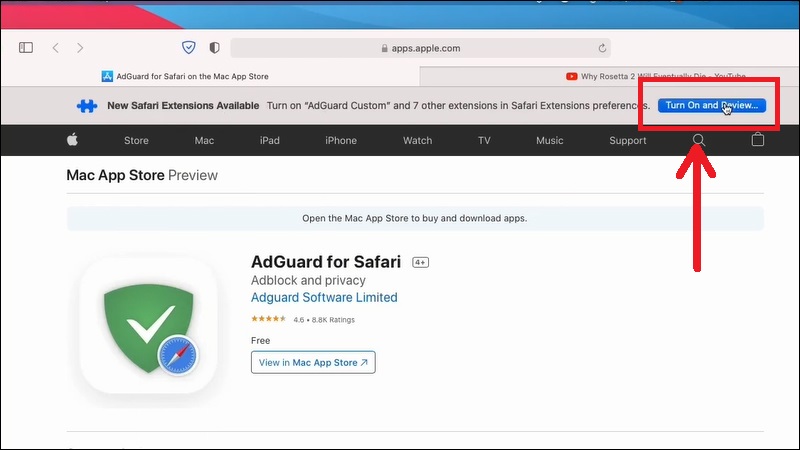
Task: Reload the page with refresh icon
Action: click(x=602, y=48)
